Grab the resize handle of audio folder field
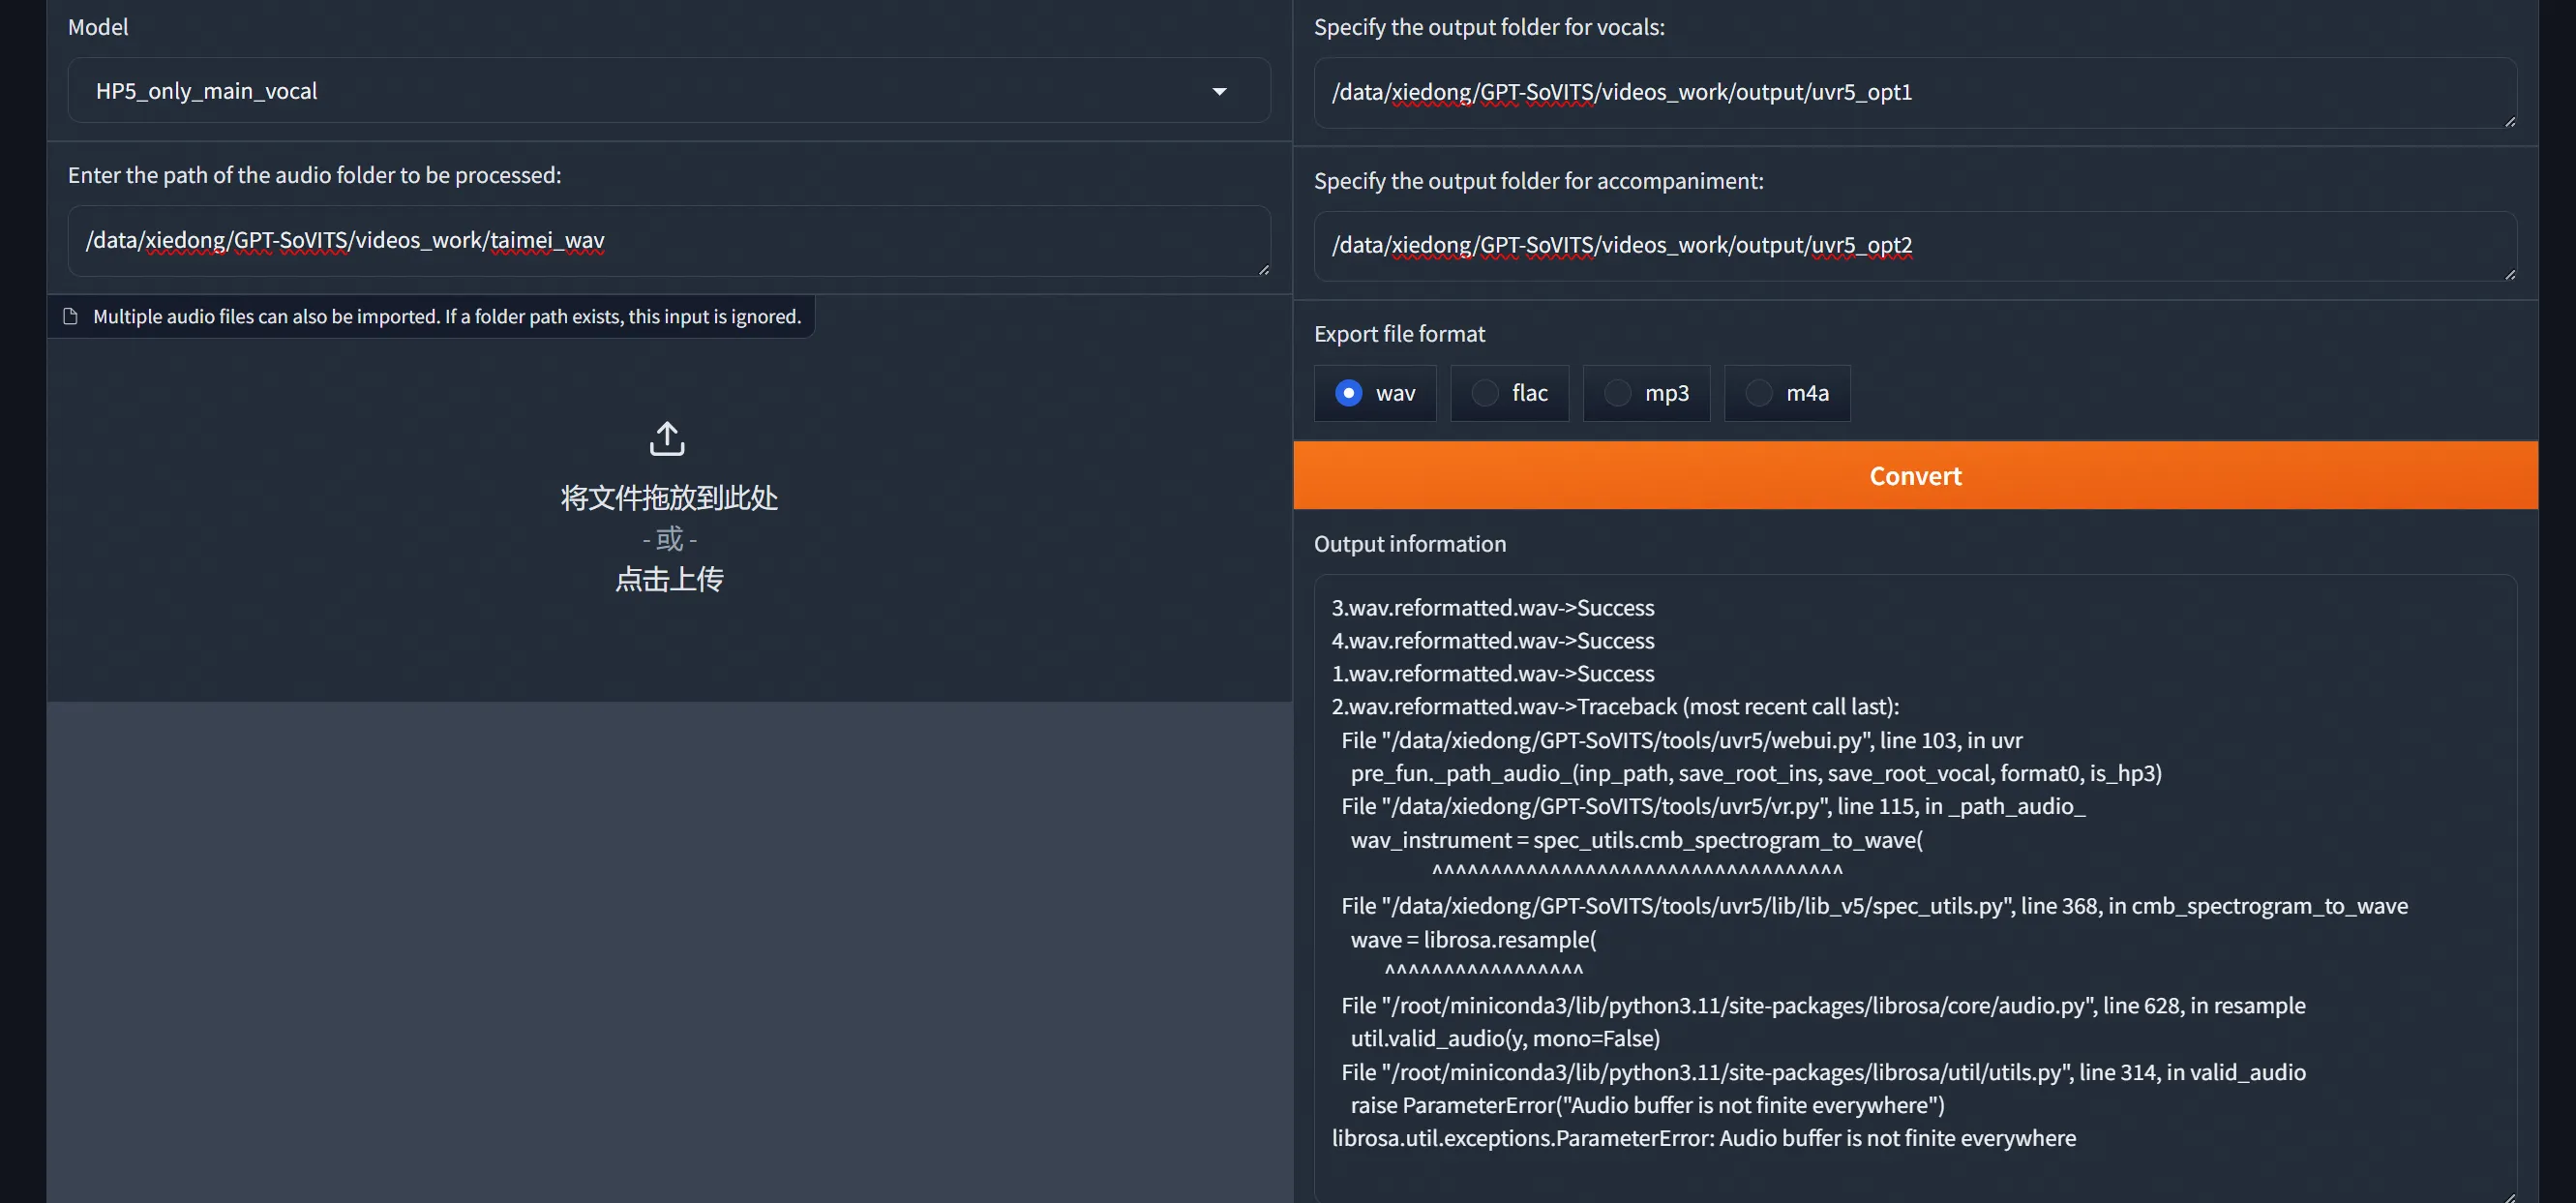Image resolution: width=2576 pixels, height=1203 pixels. (1264, 269)
